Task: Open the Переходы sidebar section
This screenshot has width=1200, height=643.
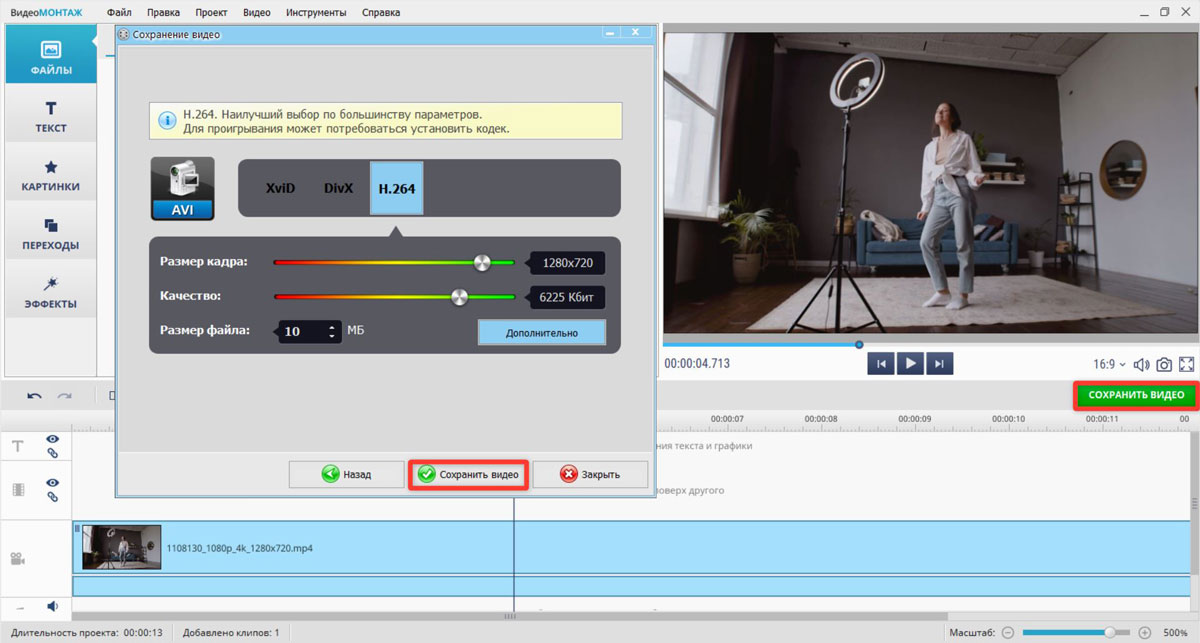Action: pyautogui.click(x=50, y=233)
